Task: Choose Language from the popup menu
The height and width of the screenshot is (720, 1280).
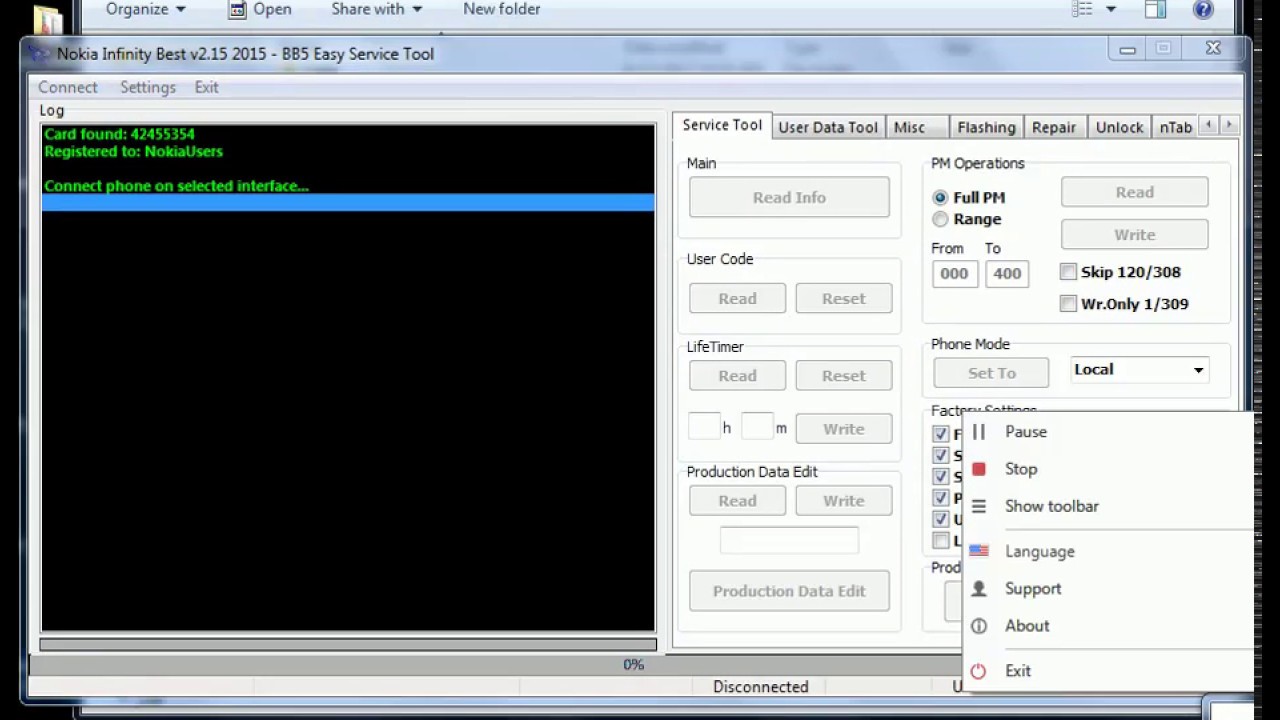Action: point(1040,551)
